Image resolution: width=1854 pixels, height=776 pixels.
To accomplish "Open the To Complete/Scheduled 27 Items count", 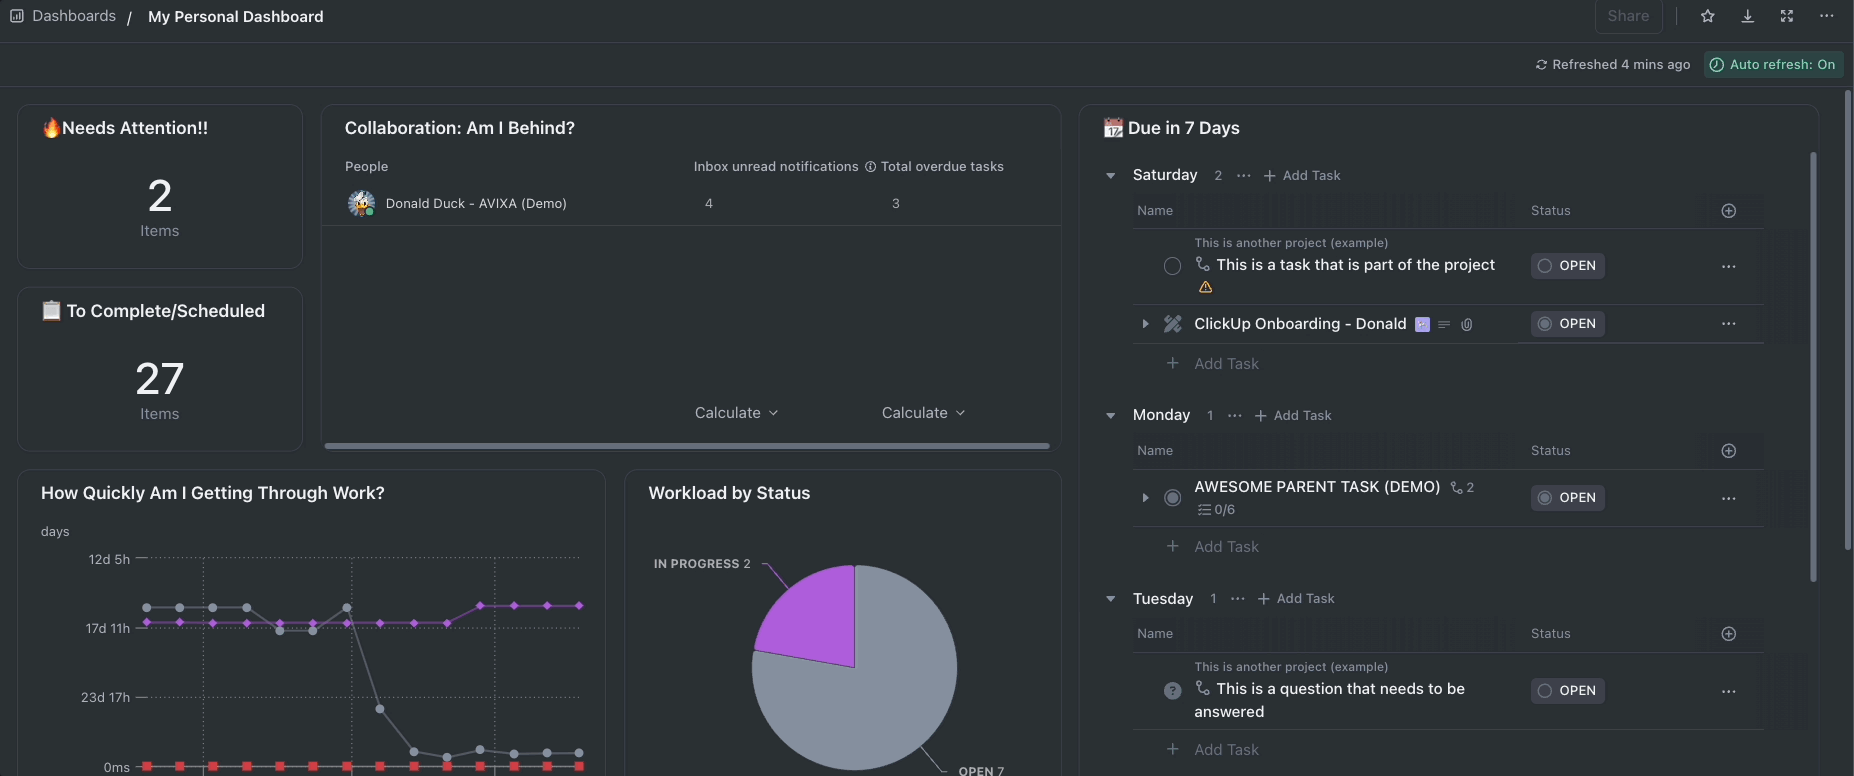I will pos(160,390).
